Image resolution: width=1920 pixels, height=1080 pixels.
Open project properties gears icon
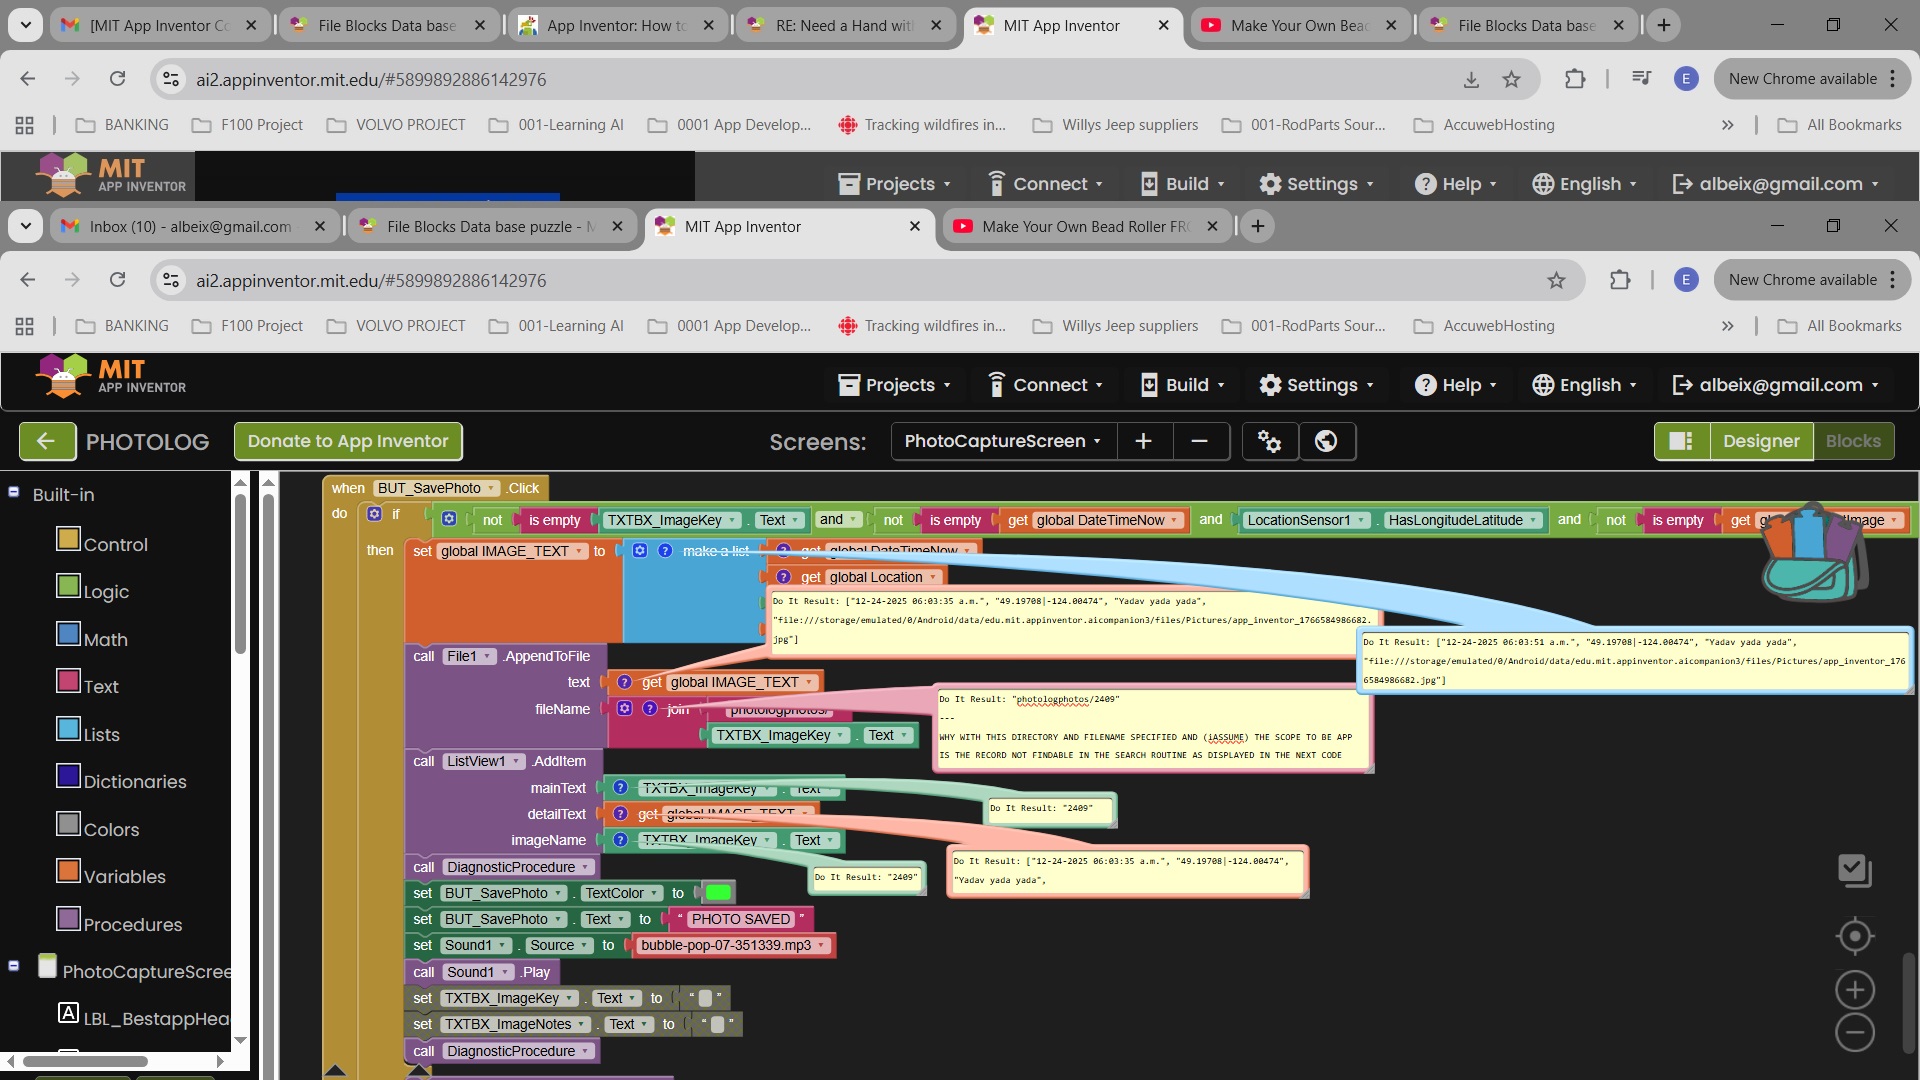point(1270,441)
